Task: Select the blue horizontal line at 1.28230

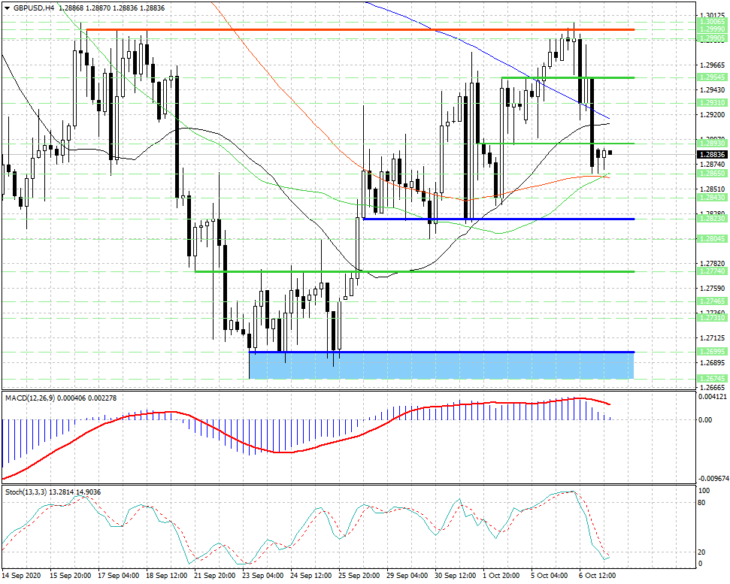Action: click(x=499, y=219)
